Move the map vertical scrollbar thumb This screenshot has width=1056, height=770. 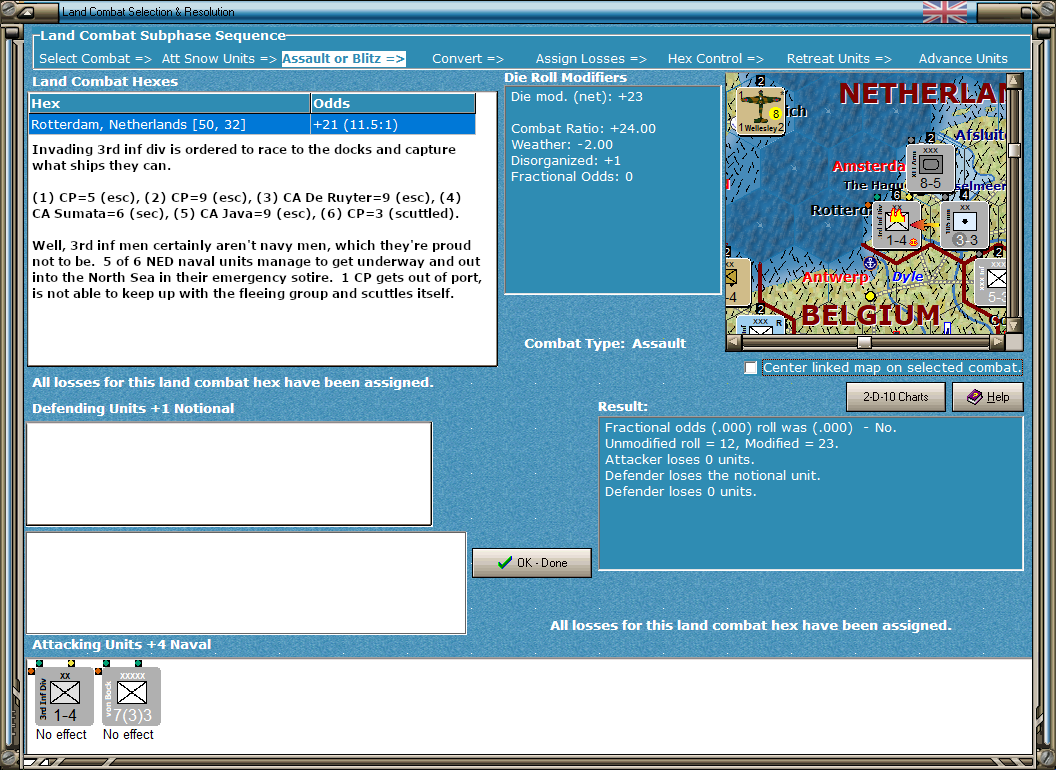pyautogui.click(x=1014, y=150)
